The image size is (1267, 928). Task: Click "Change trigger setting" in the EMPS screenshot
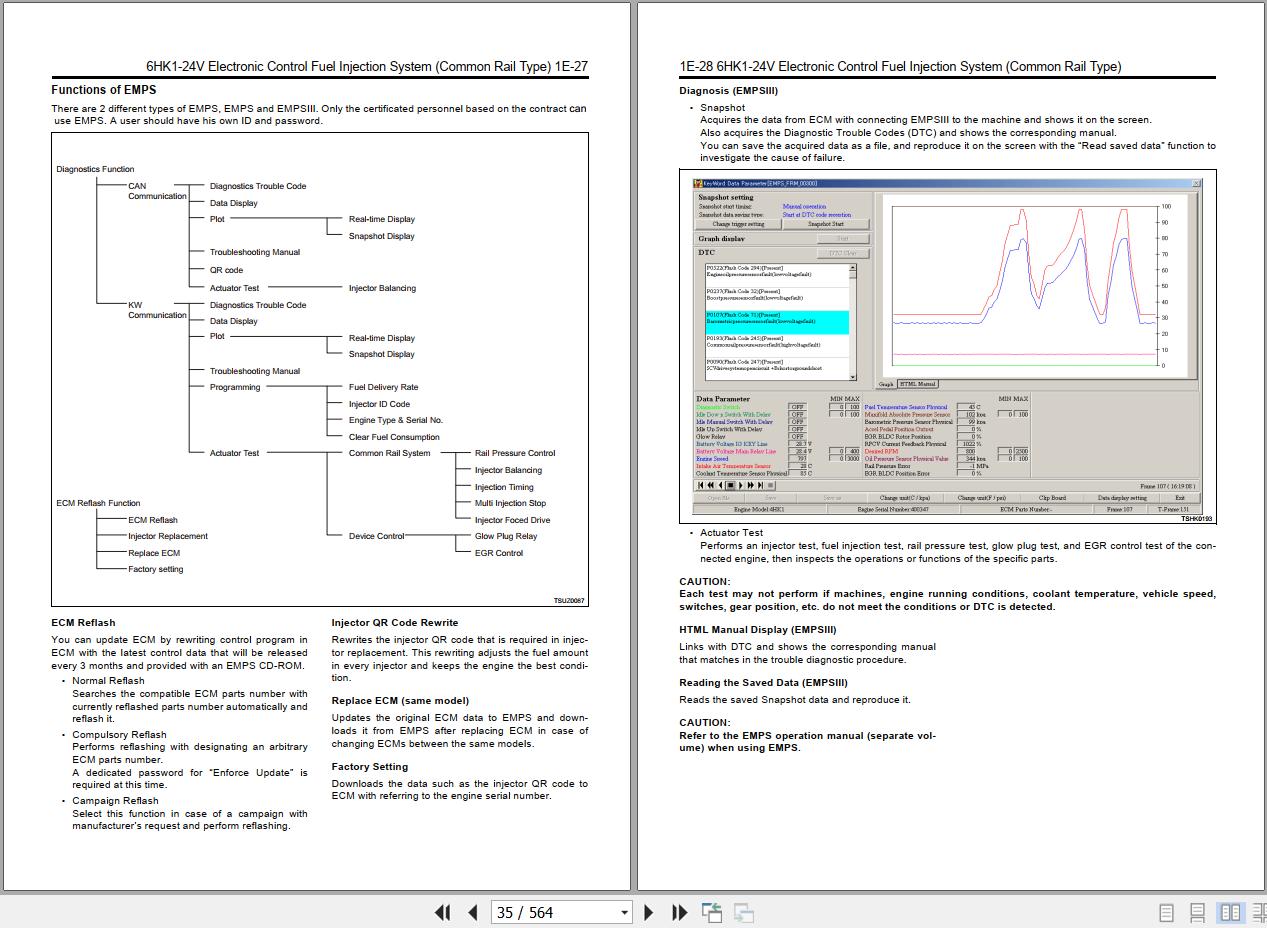click(x=738, y=224)
